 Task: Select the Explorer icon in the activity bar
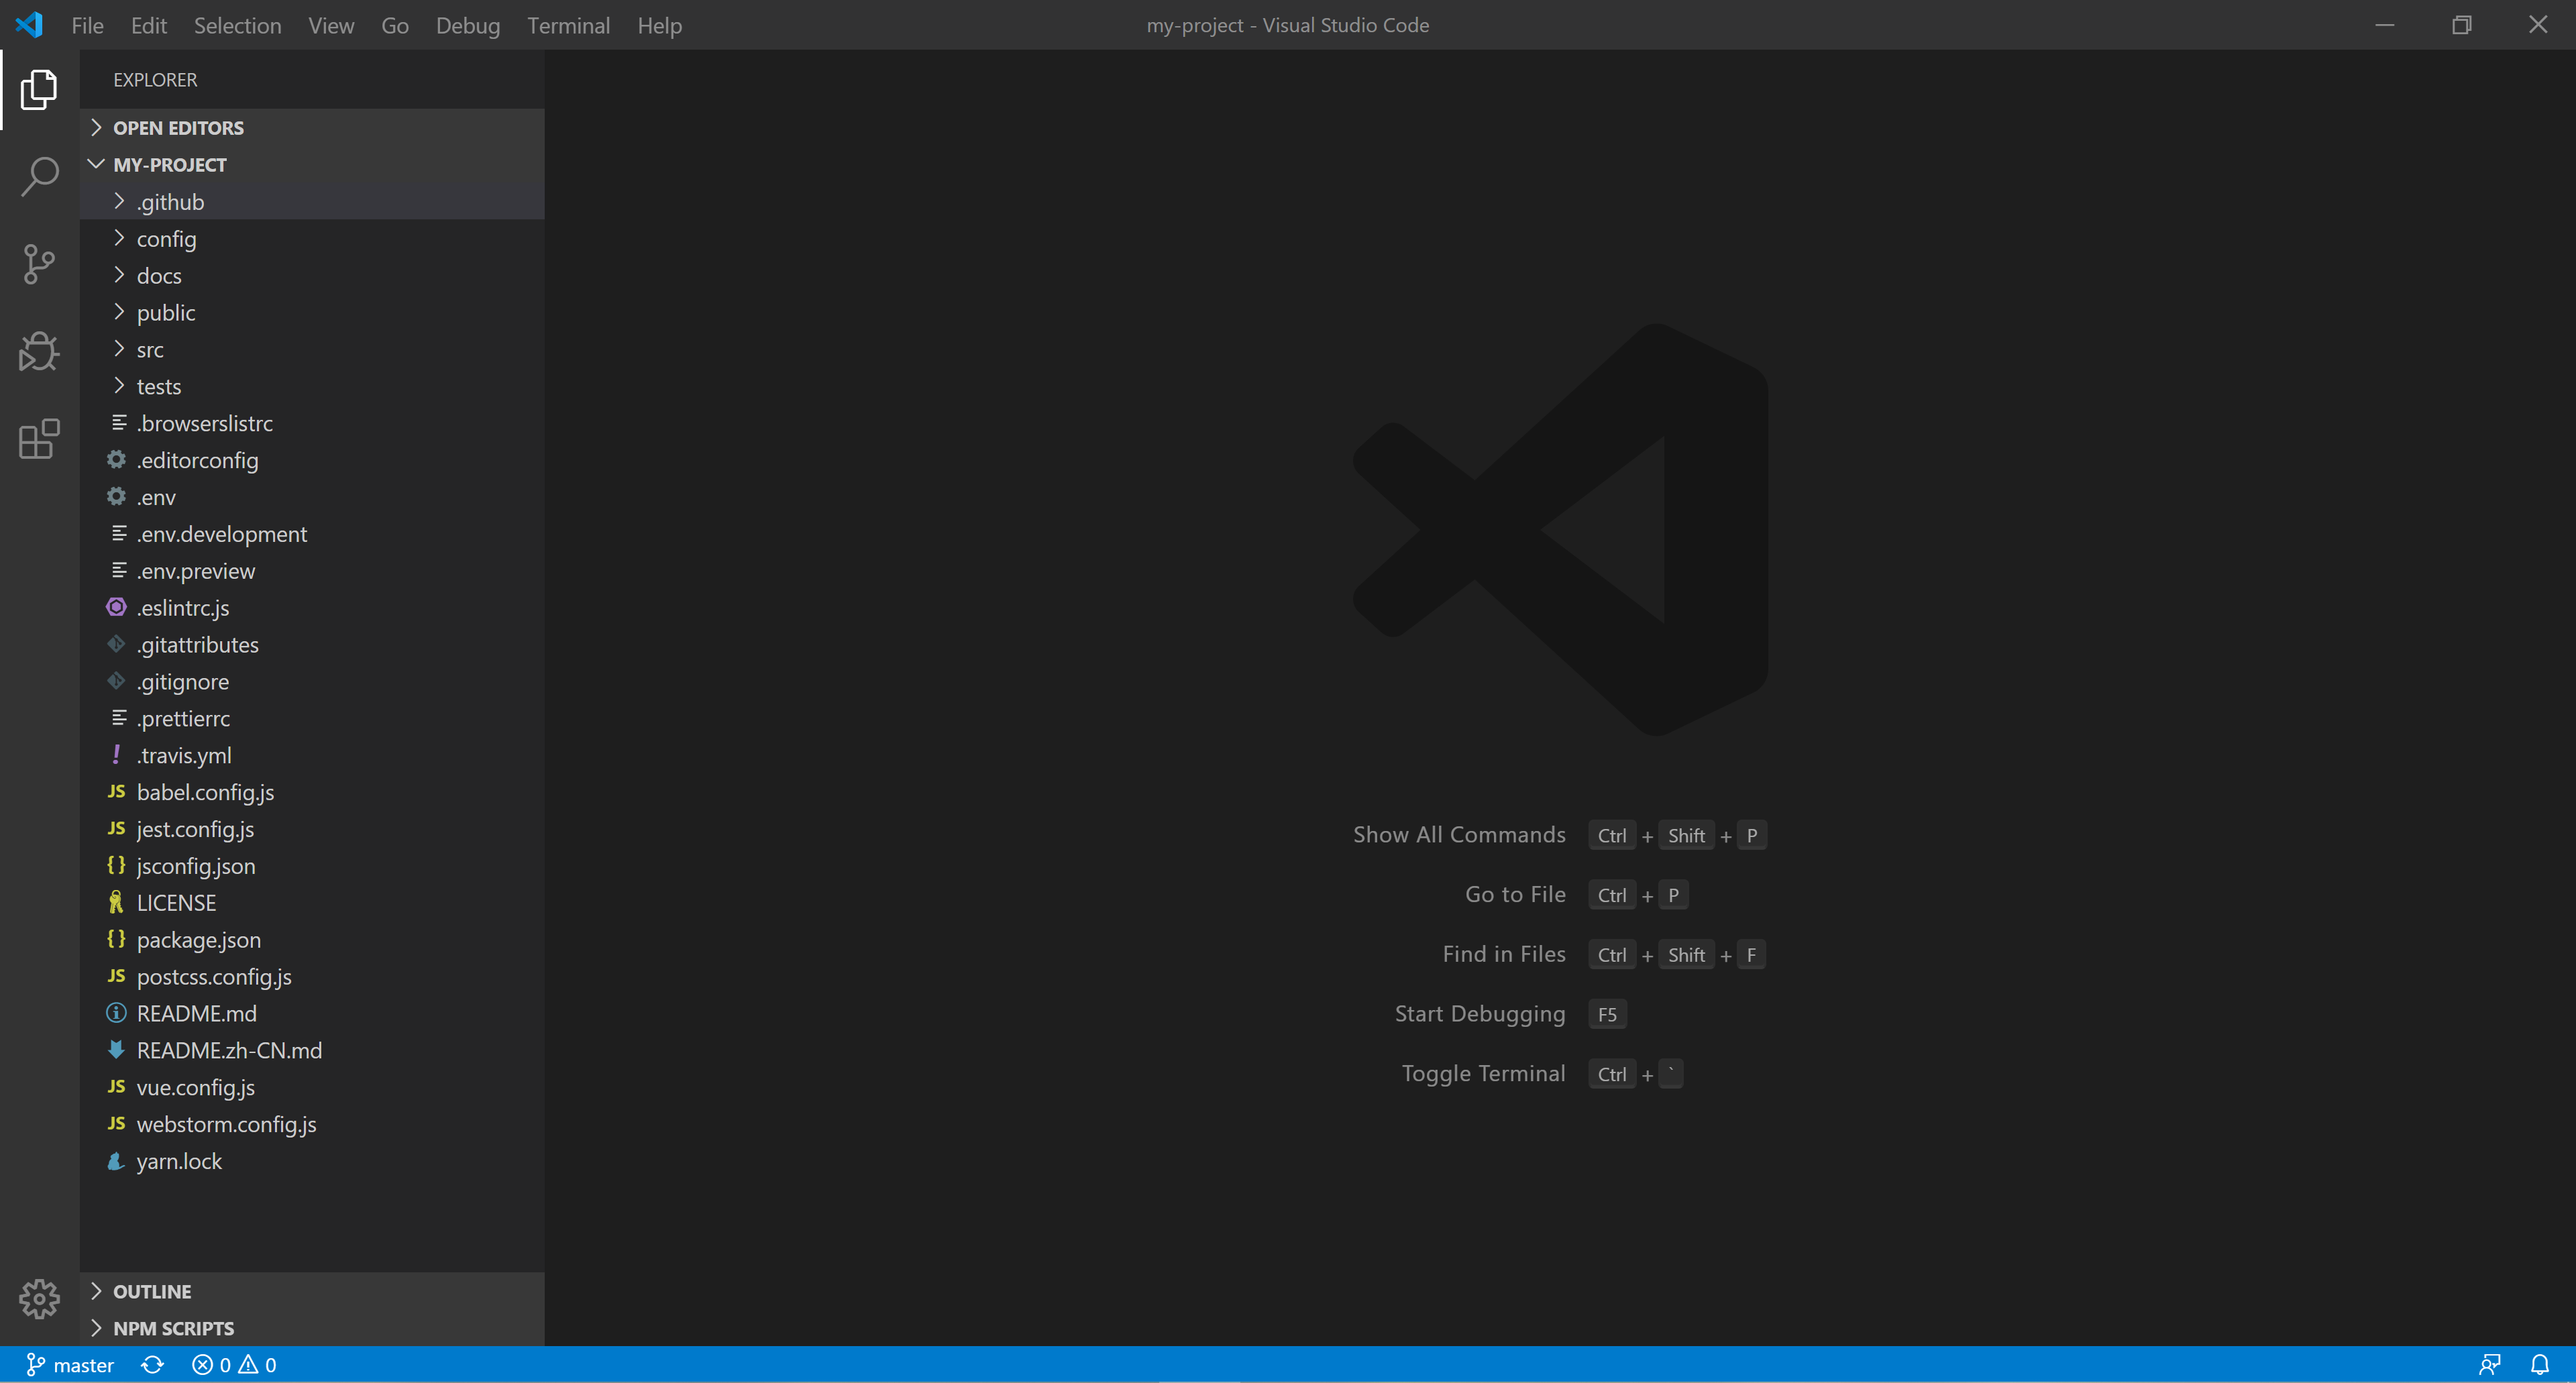point(38,89)
